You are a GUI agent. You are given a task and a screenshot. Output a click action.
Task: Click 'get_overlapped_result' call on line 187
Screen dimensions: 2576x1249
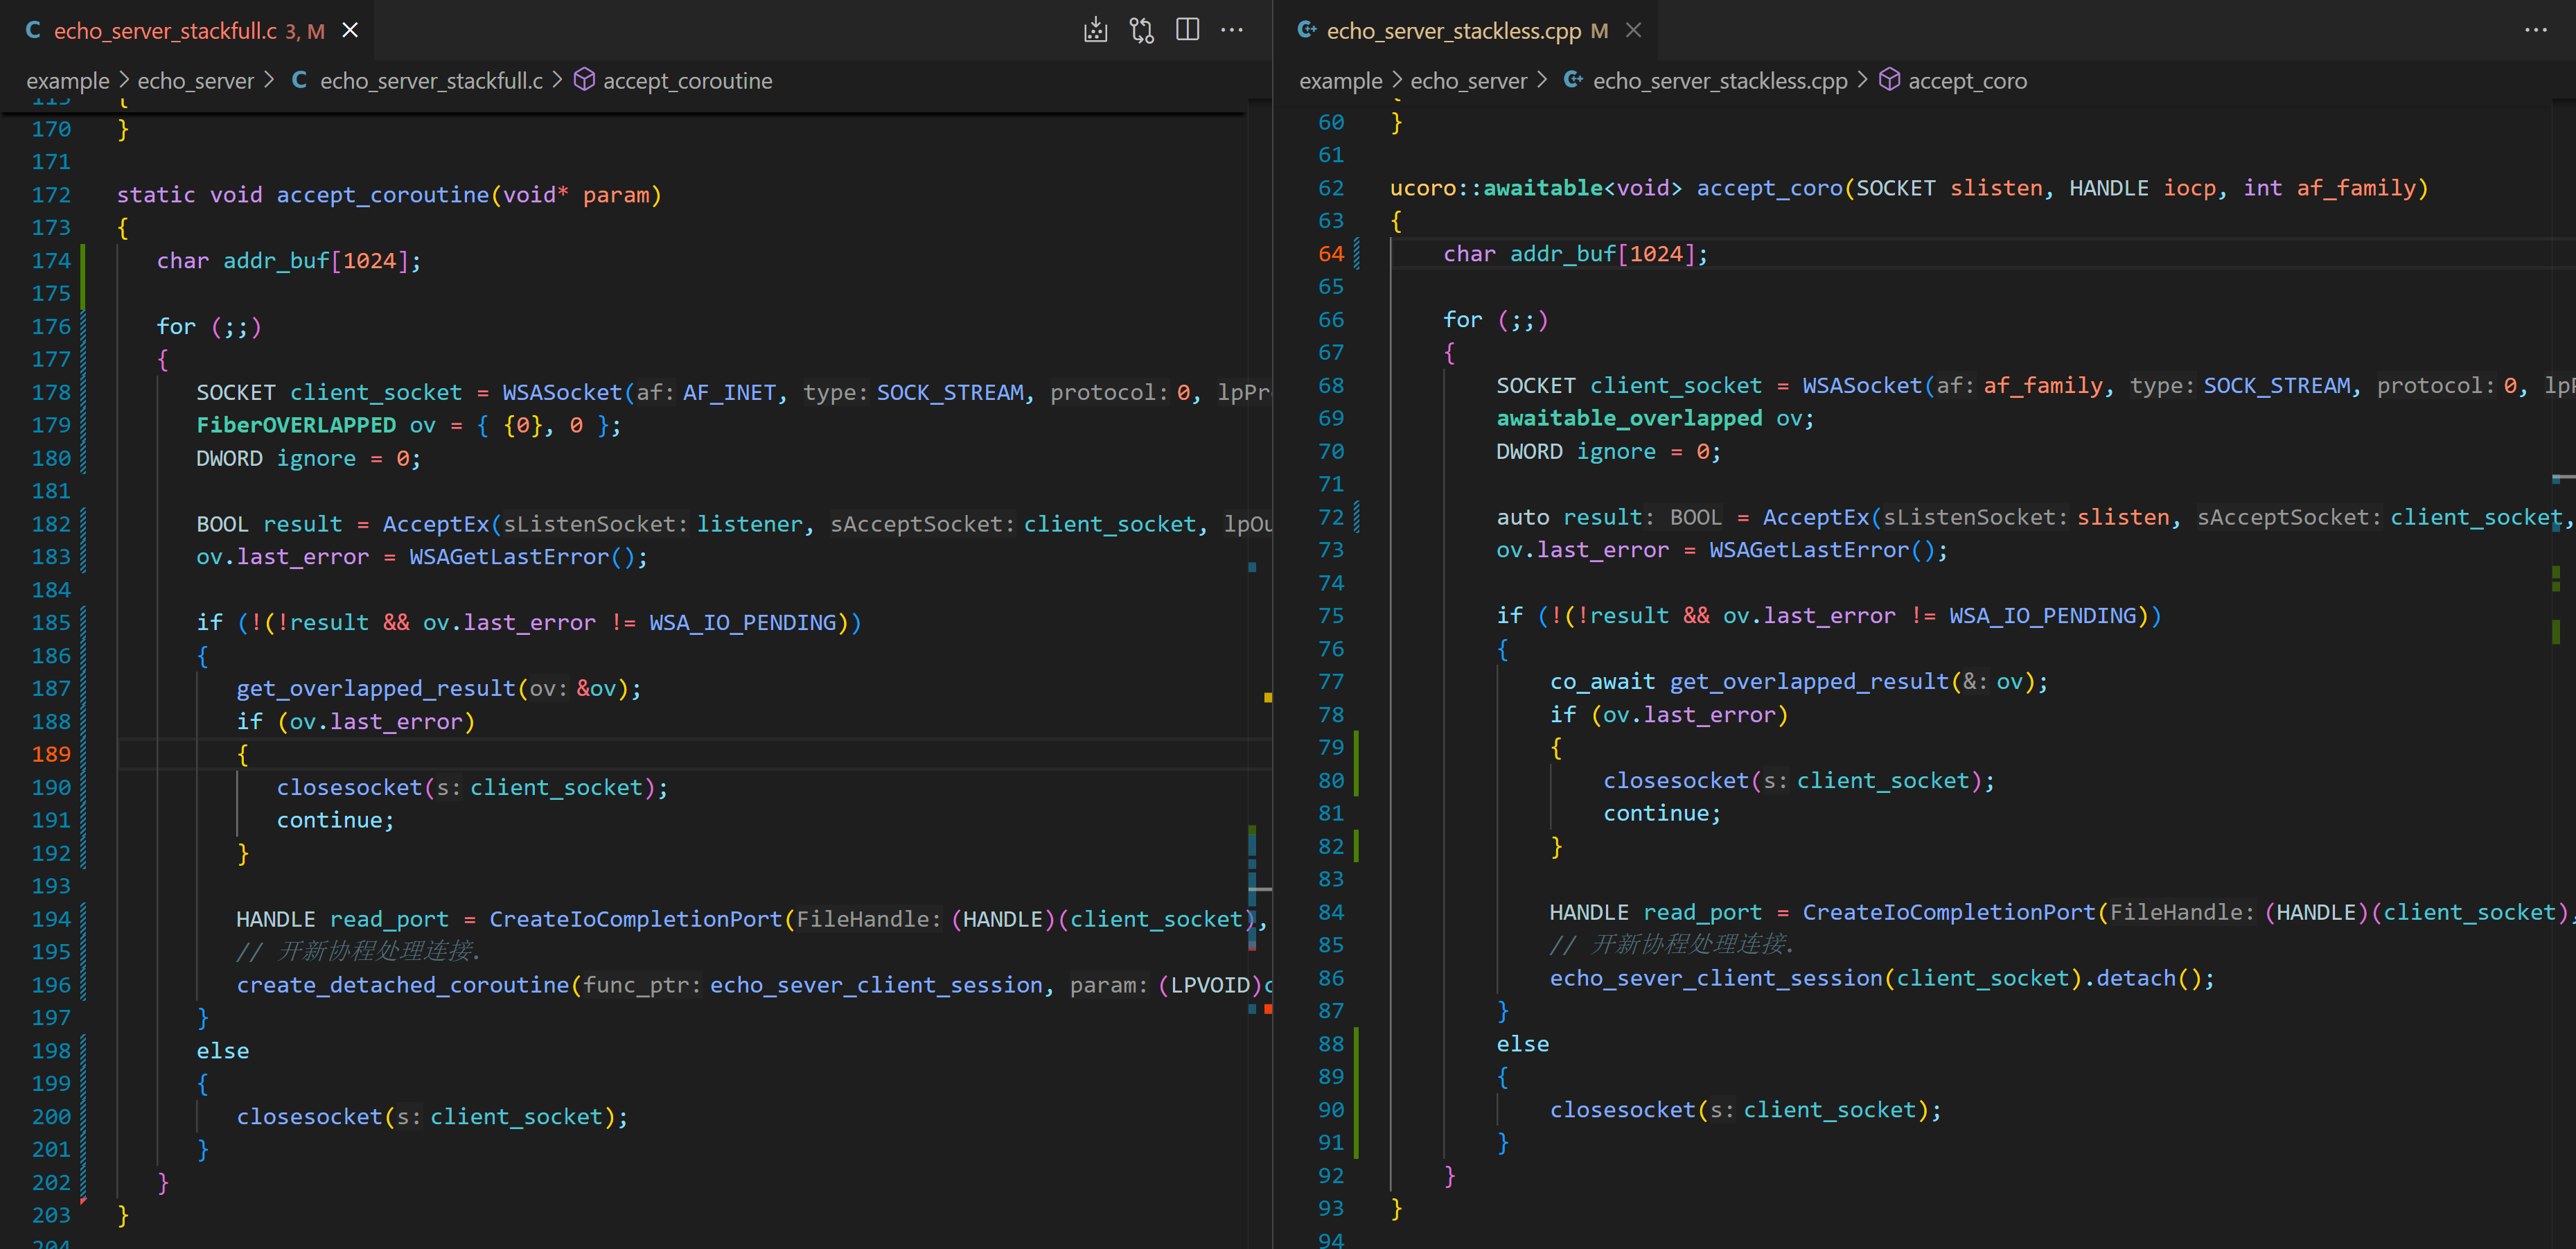[x=376, y=688]
